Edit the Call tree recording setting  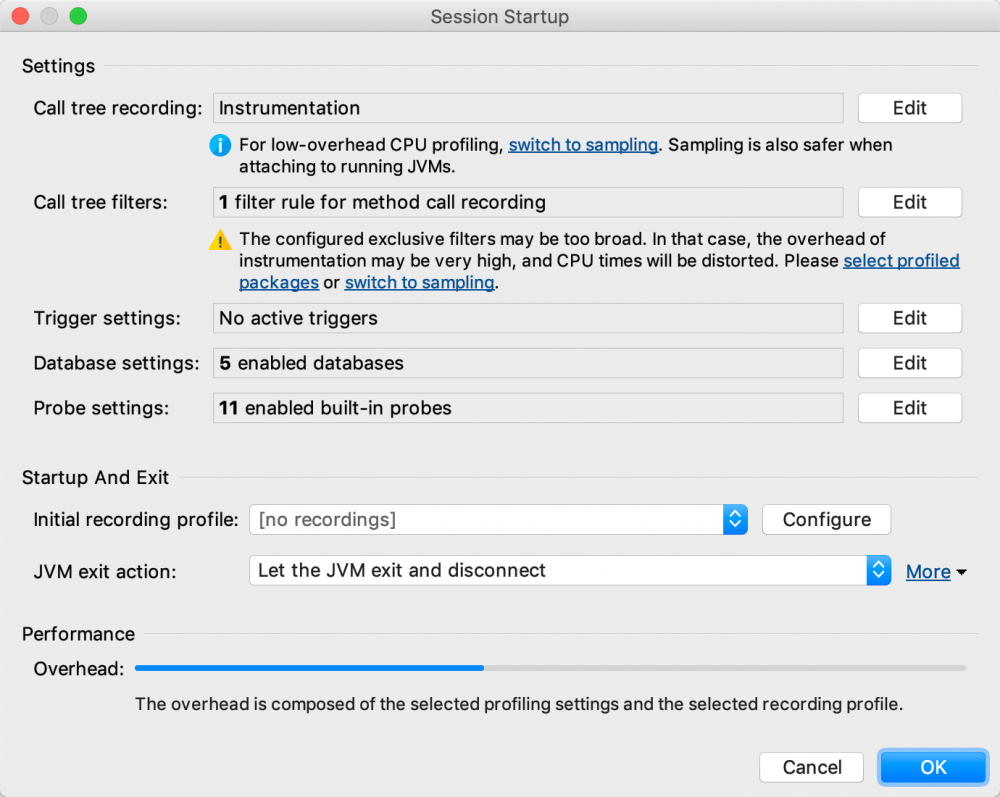pyautogui.click(x=909, y=107)
